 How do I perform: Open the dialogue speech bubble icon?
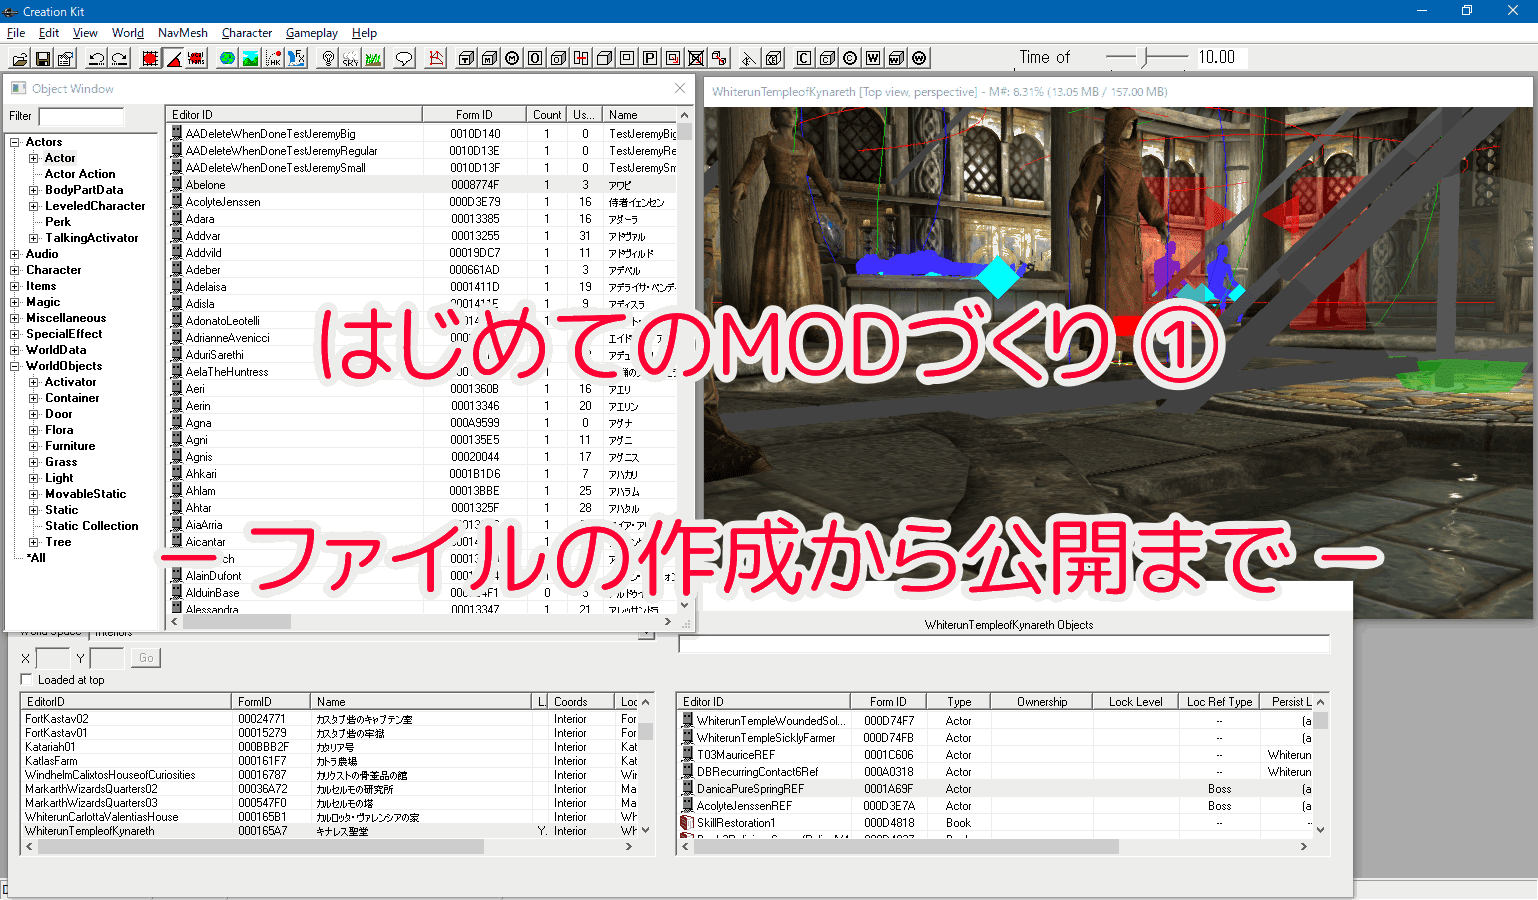pyautogui.click(x=403, y=58)
